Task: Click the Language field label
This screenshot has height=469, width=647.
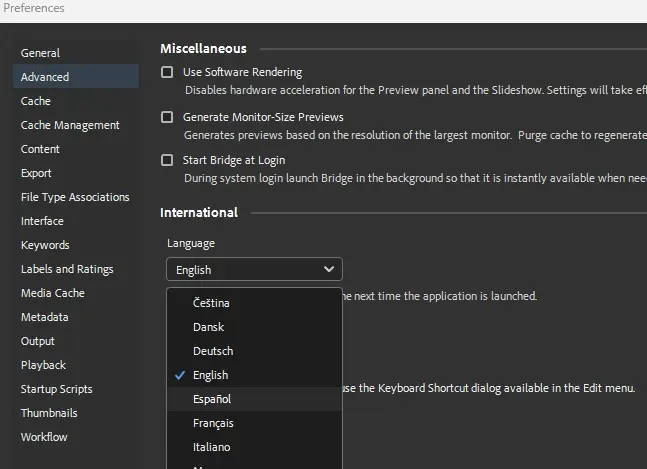Action: click(191, 244)
